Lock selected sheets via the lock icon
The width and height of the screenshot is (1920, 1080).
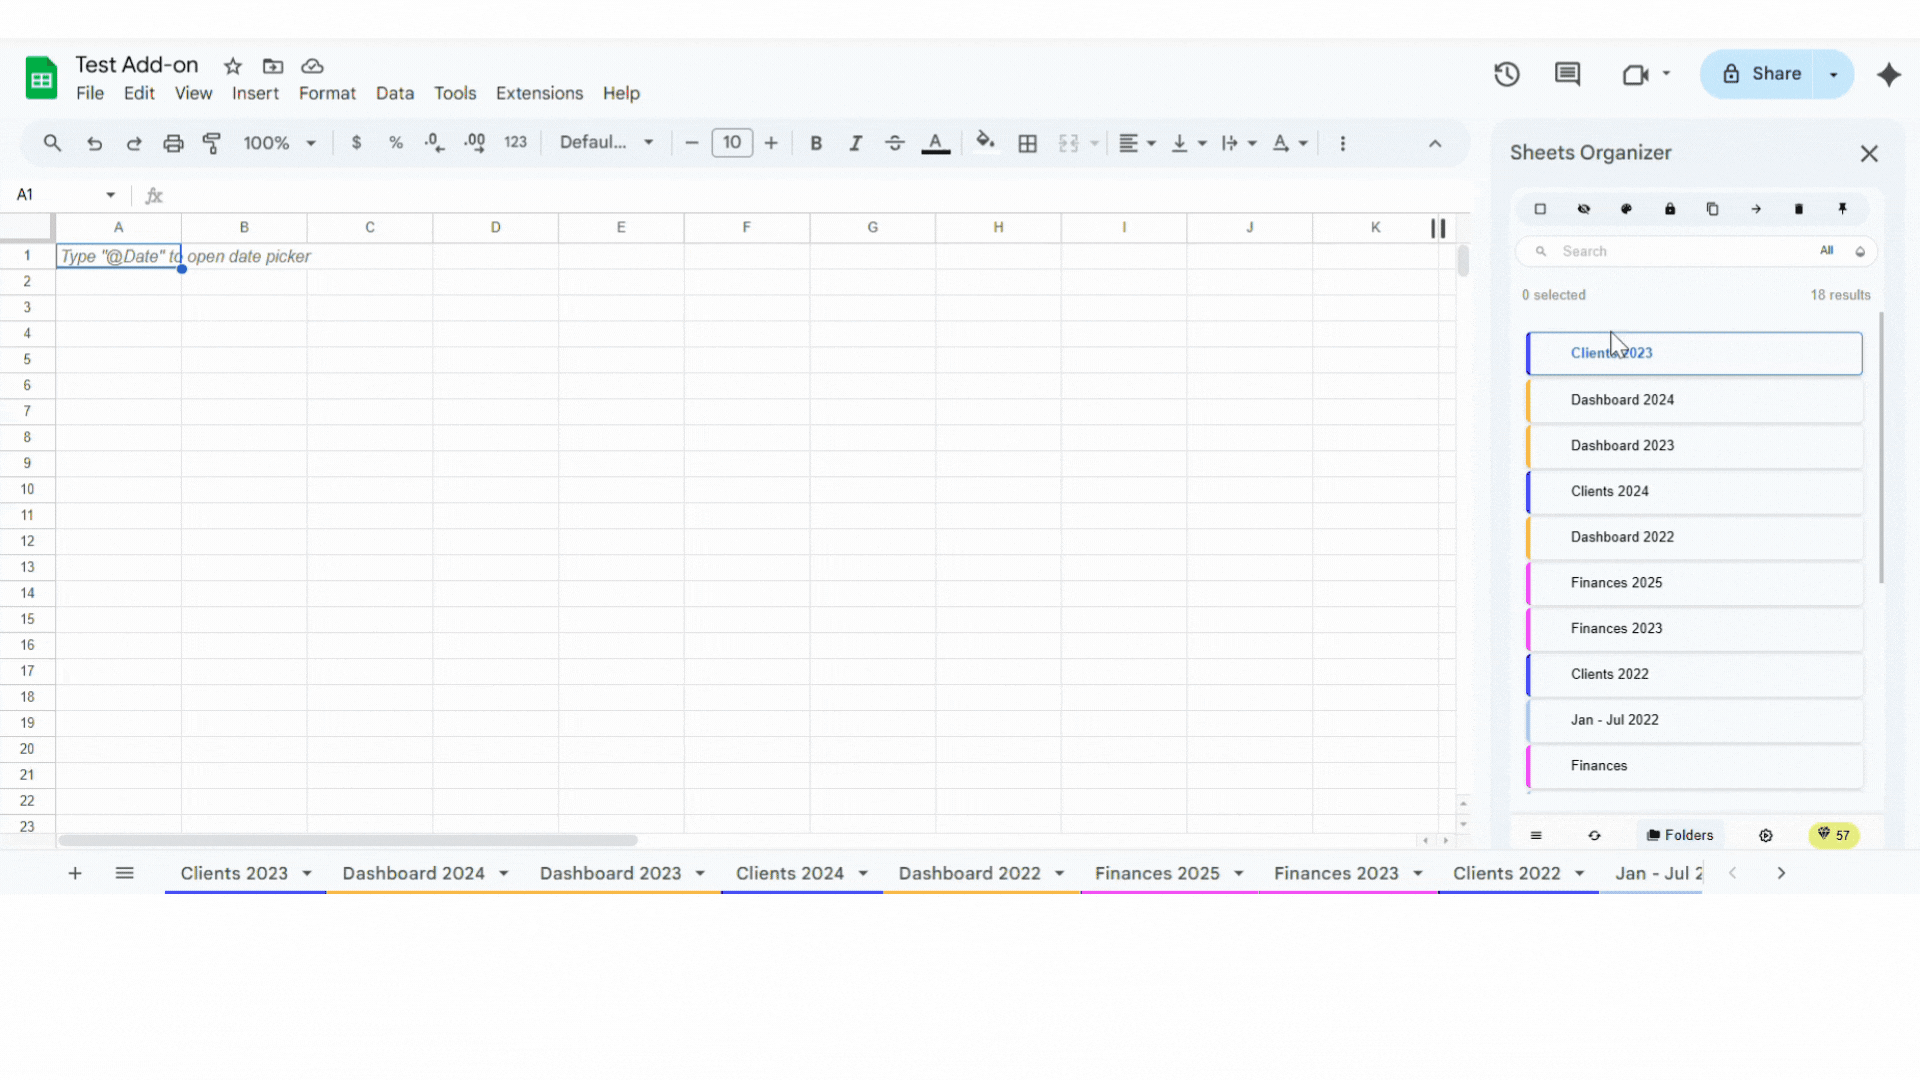pos(1669,209)
